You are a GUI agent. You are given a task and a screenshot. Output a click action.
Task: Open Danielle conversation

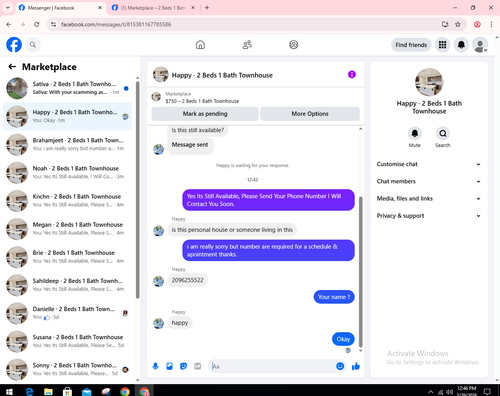67,313
